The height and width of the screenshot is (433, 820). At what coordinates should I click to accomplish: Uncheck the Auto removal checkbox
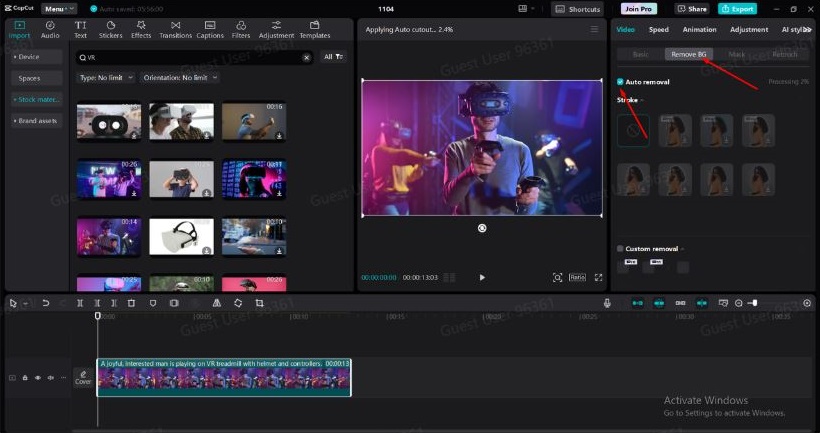tap(621, 82)
